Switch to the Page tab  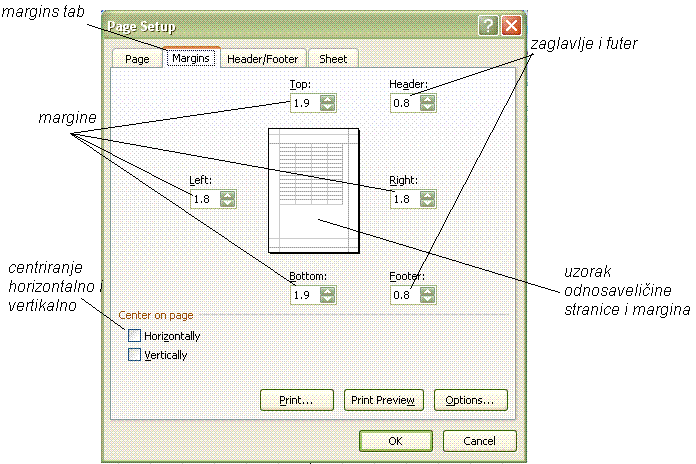coord(137,59)
